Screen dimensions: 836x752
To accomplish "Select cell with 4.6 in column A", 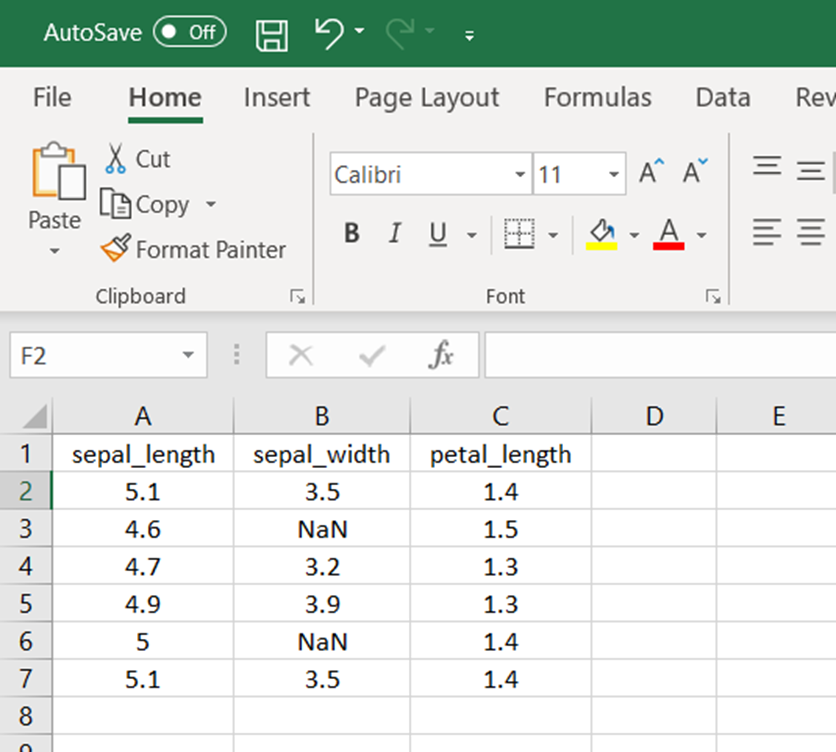I will pyautogui.click(x=143, y=529).
